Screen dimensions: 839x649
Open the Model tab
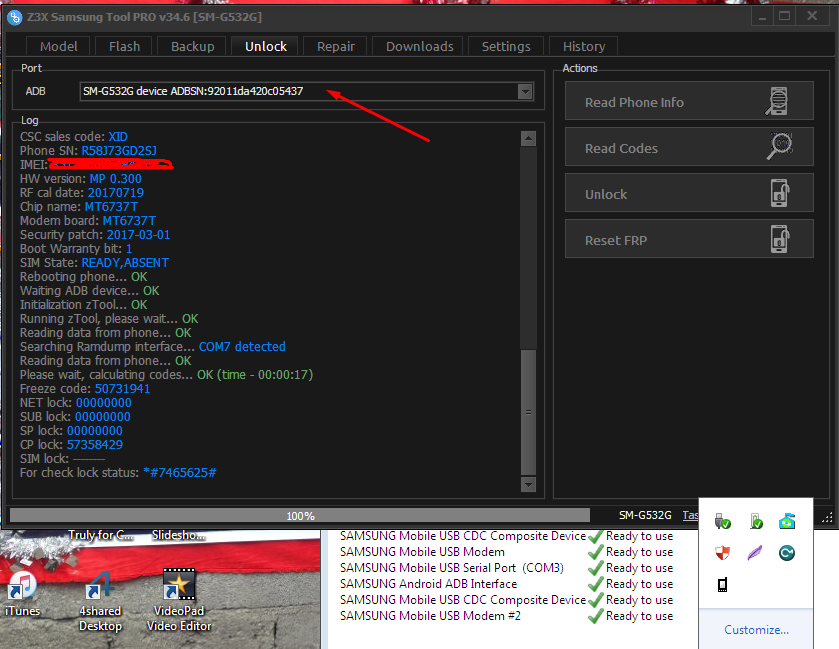coord(58,47)
